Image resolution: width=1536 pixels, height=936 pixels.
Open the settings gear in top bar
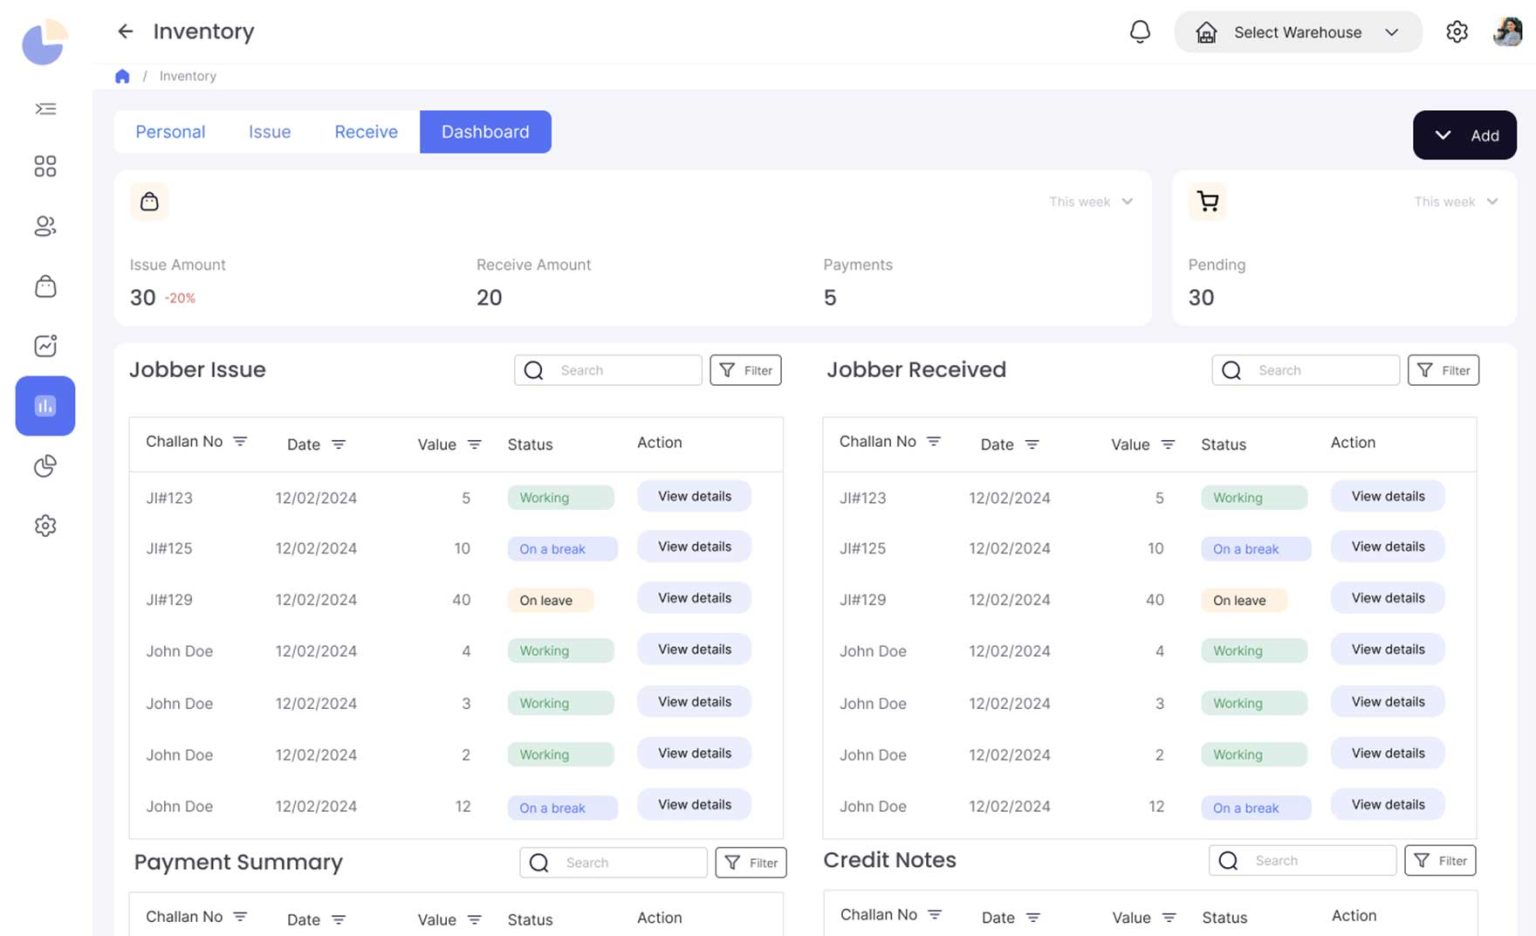click(x=1457, y=31)
